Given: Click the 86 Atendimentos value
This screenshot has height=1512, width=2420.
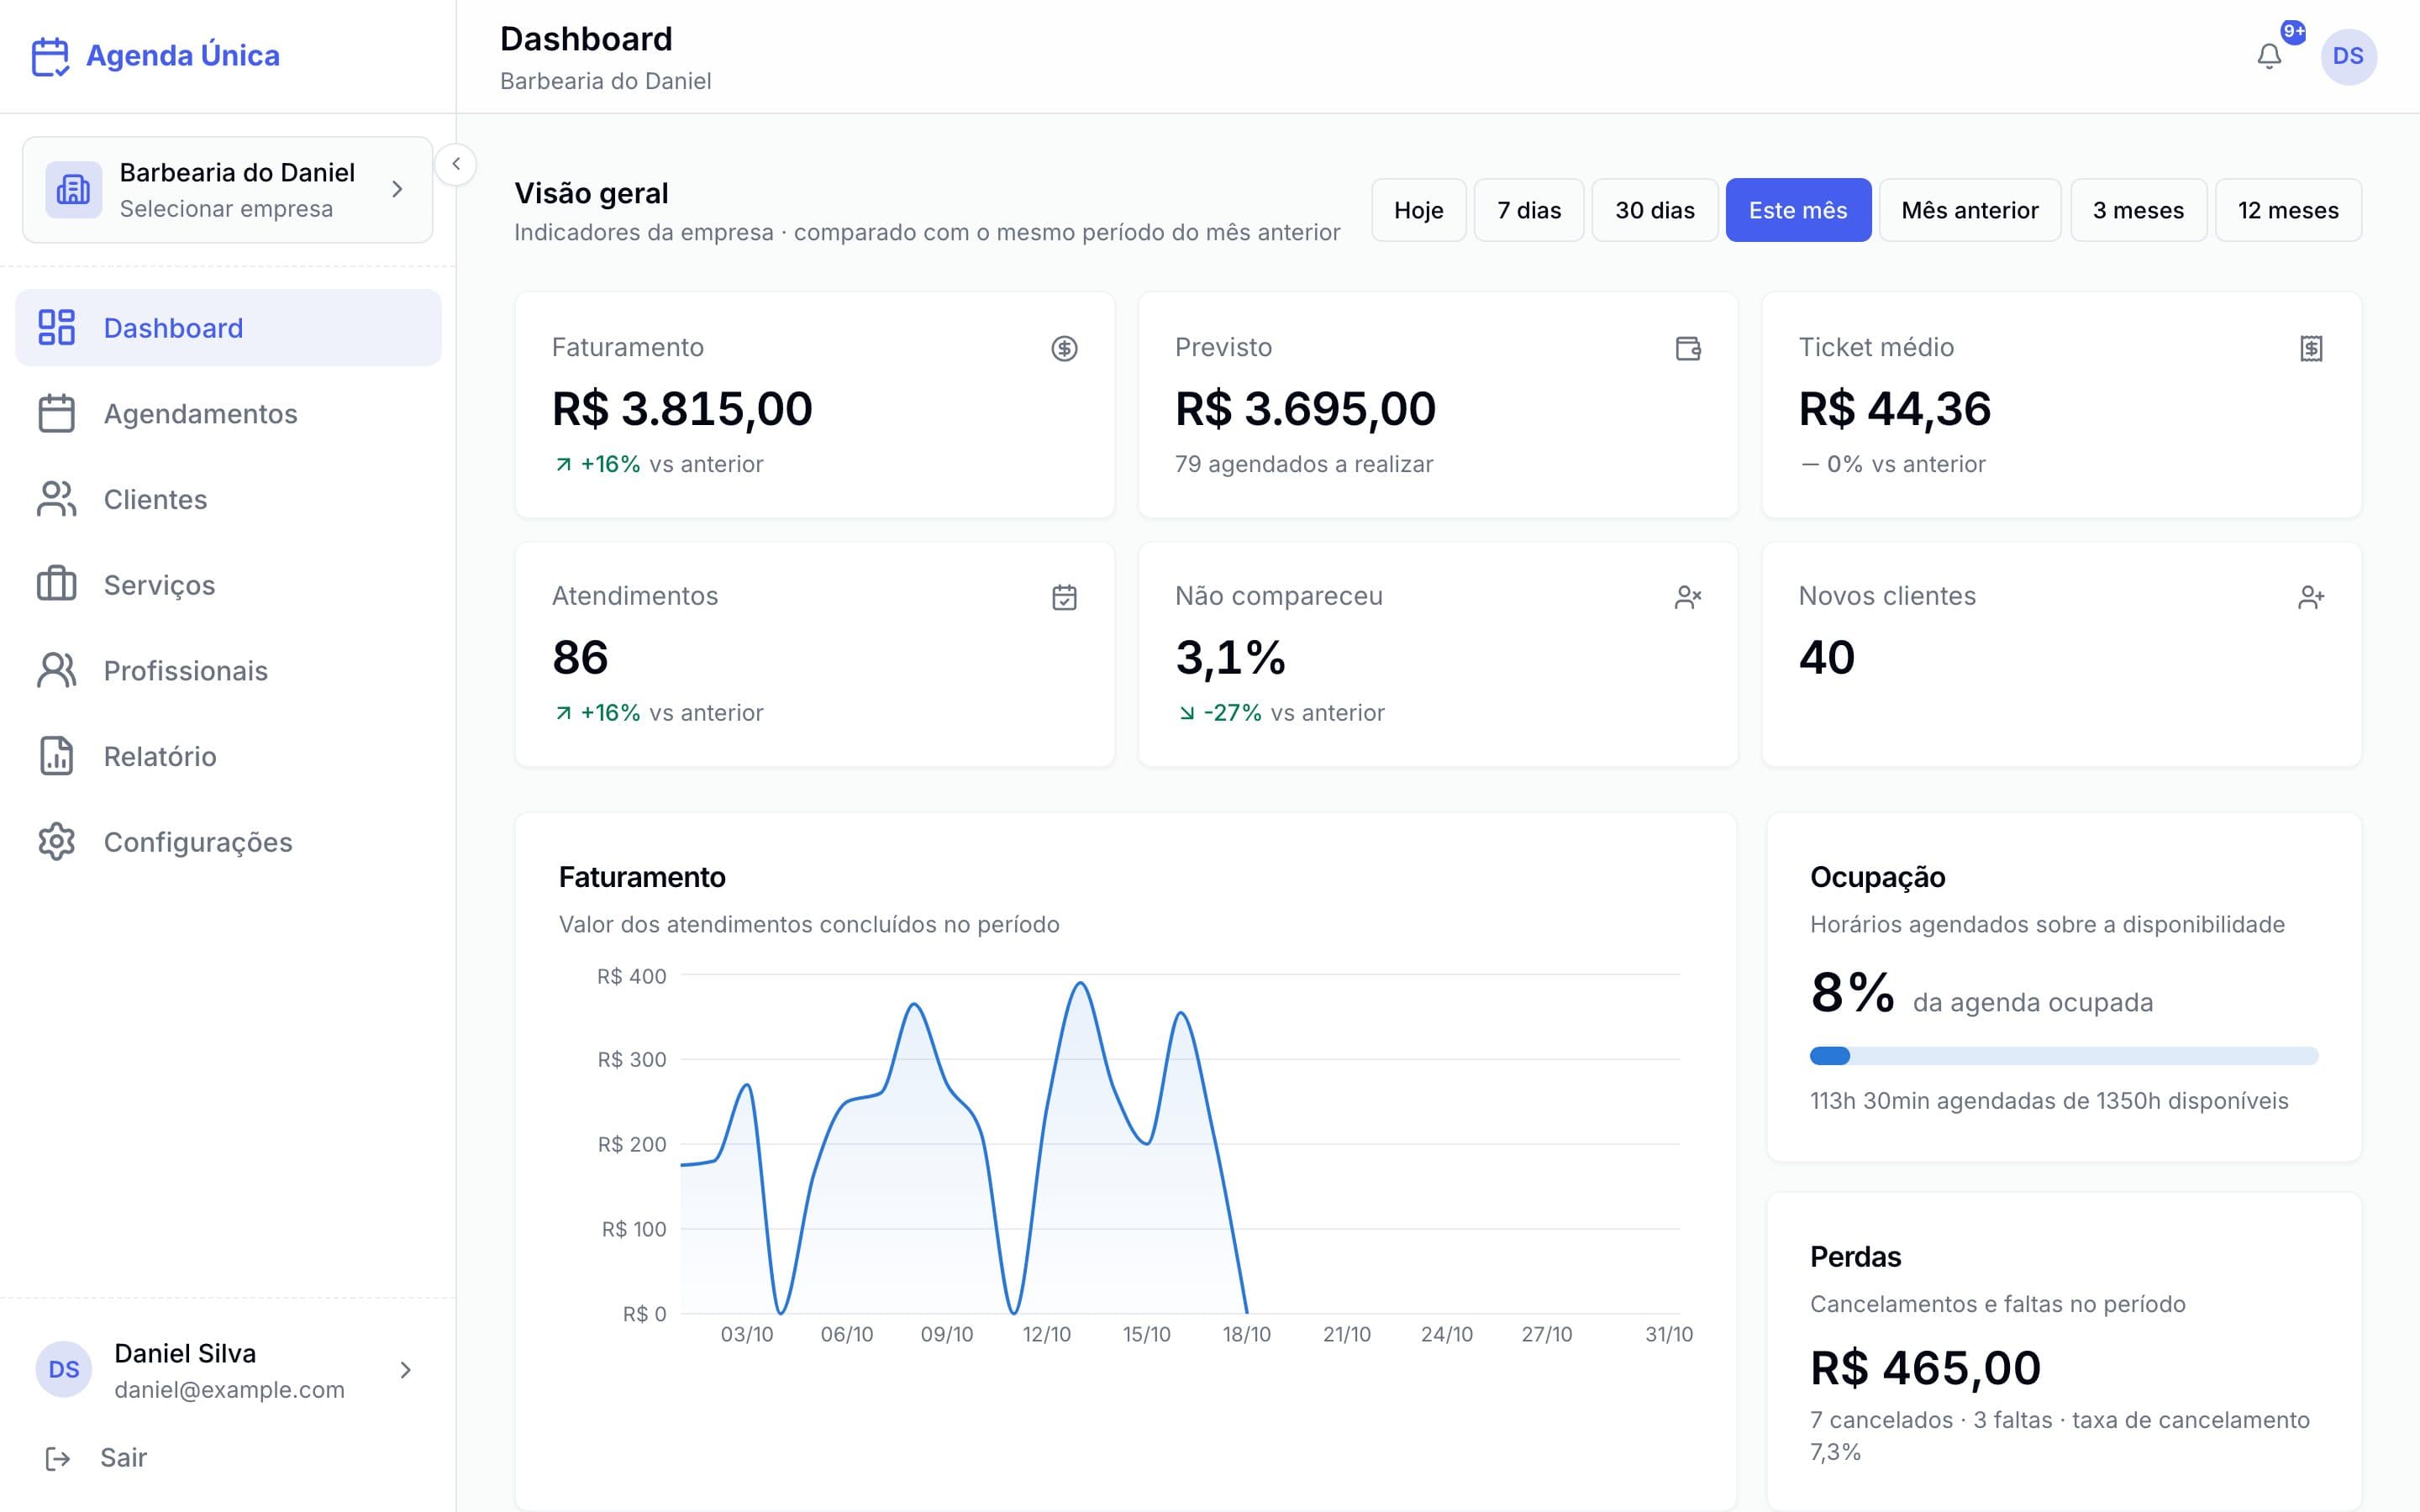Looking at the screenshot, I should 580,657.
